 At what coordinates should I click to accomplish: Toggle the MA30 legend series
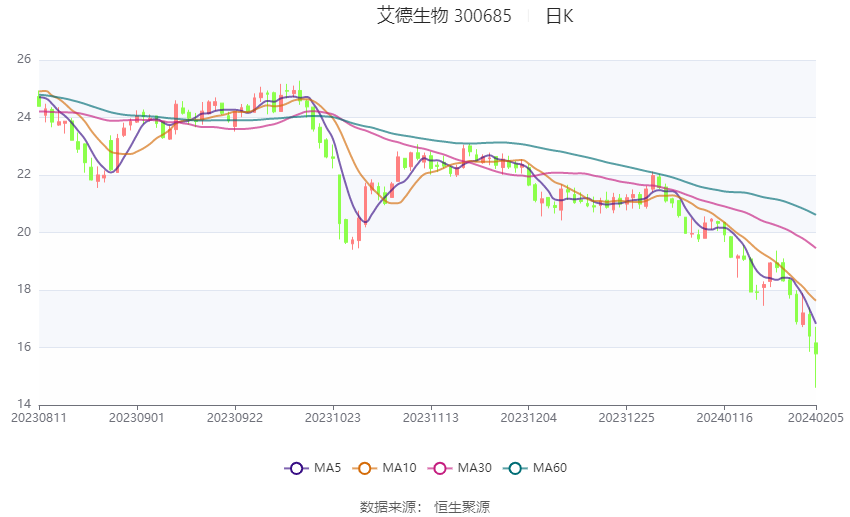[x=460, y=468]
